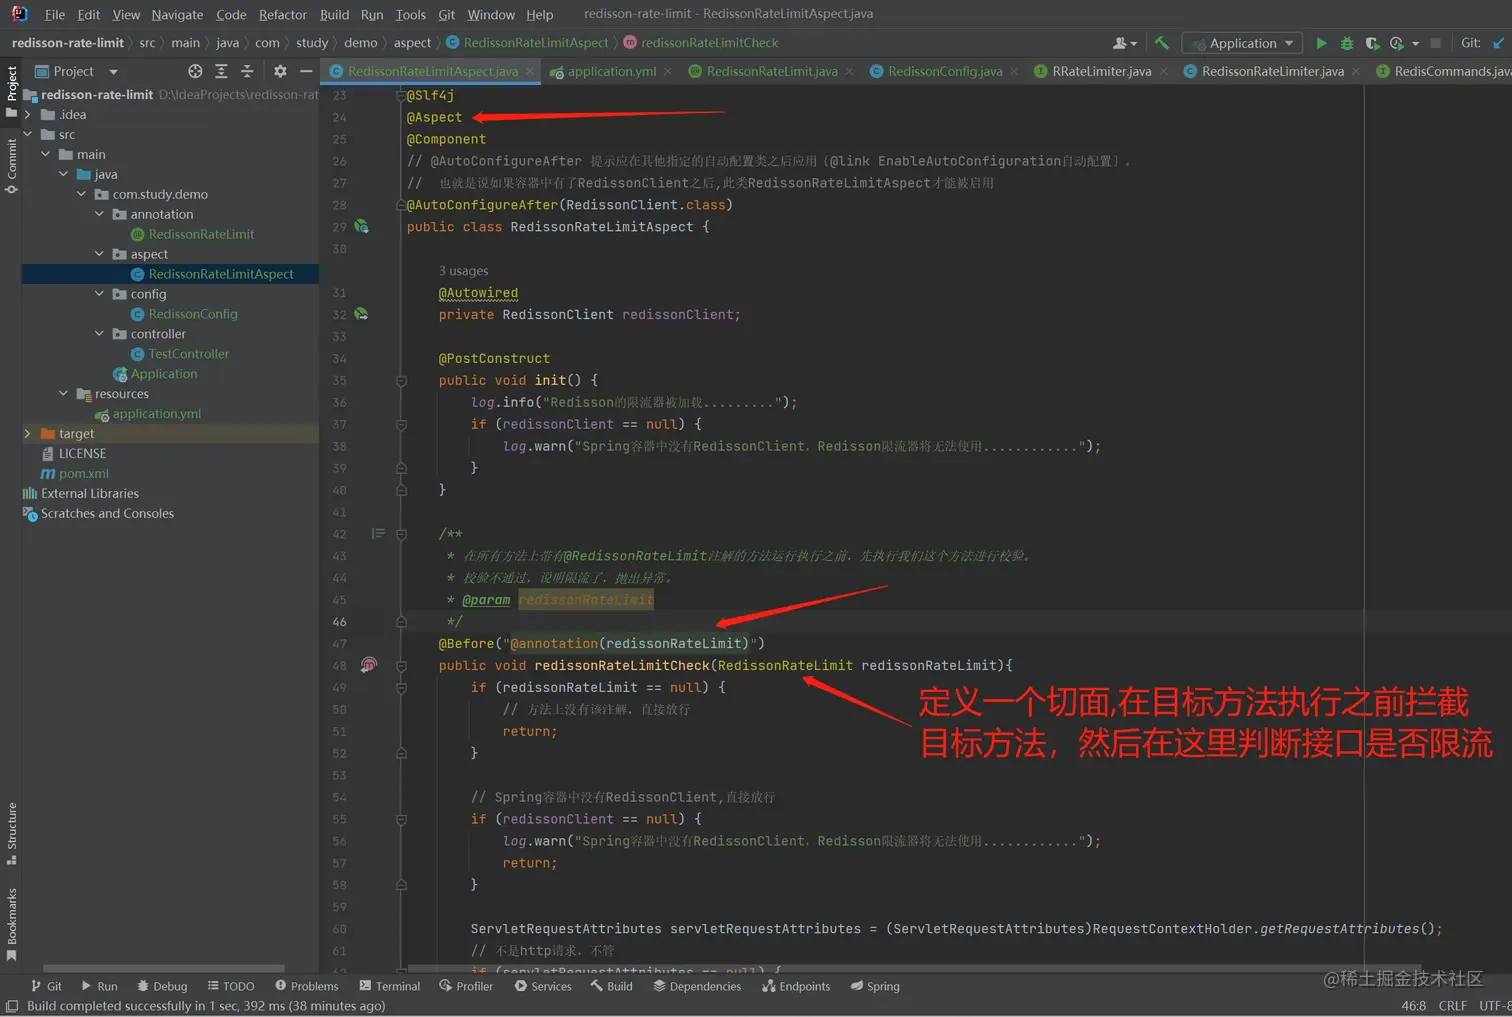Viewport: 1512px width, 1017px height.
Task: Run the Application configuration with green play icon
Action: [x=1321, y=43]
